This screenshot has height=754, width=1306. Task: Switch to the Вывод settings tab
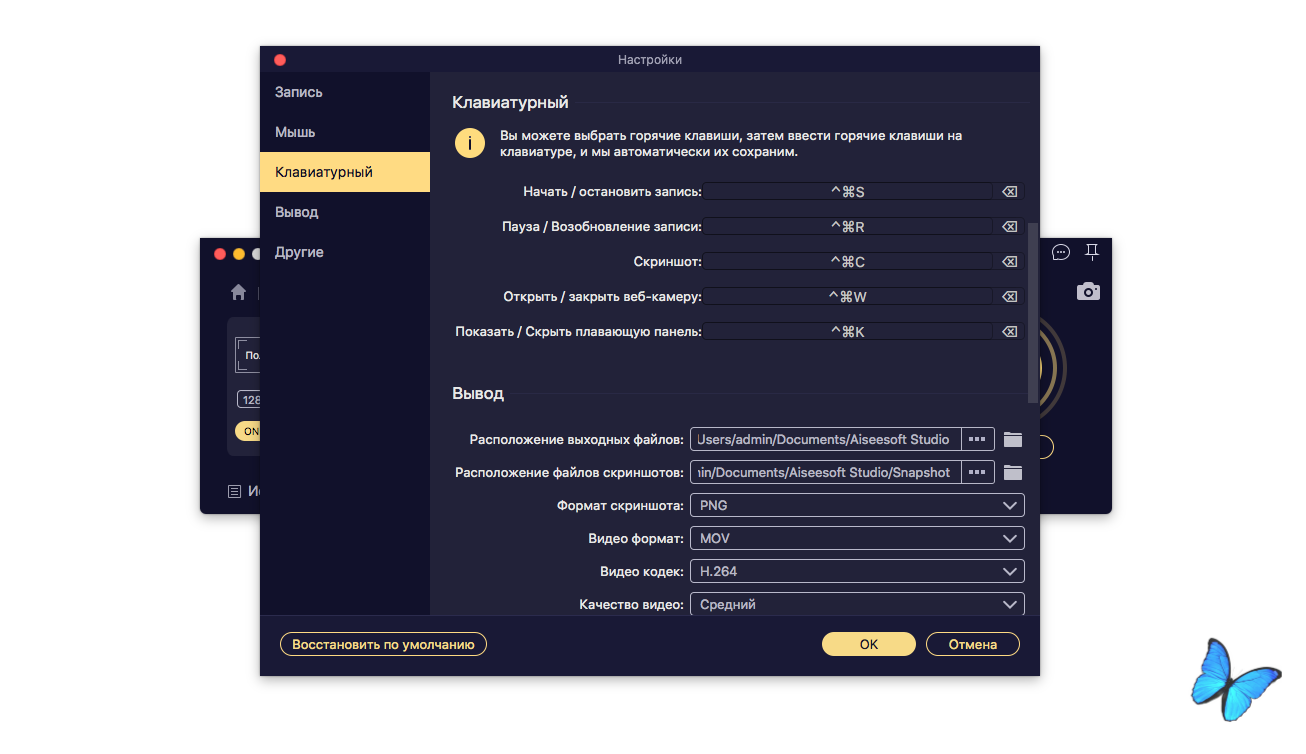pyautogui.click(x=345, y=212)
